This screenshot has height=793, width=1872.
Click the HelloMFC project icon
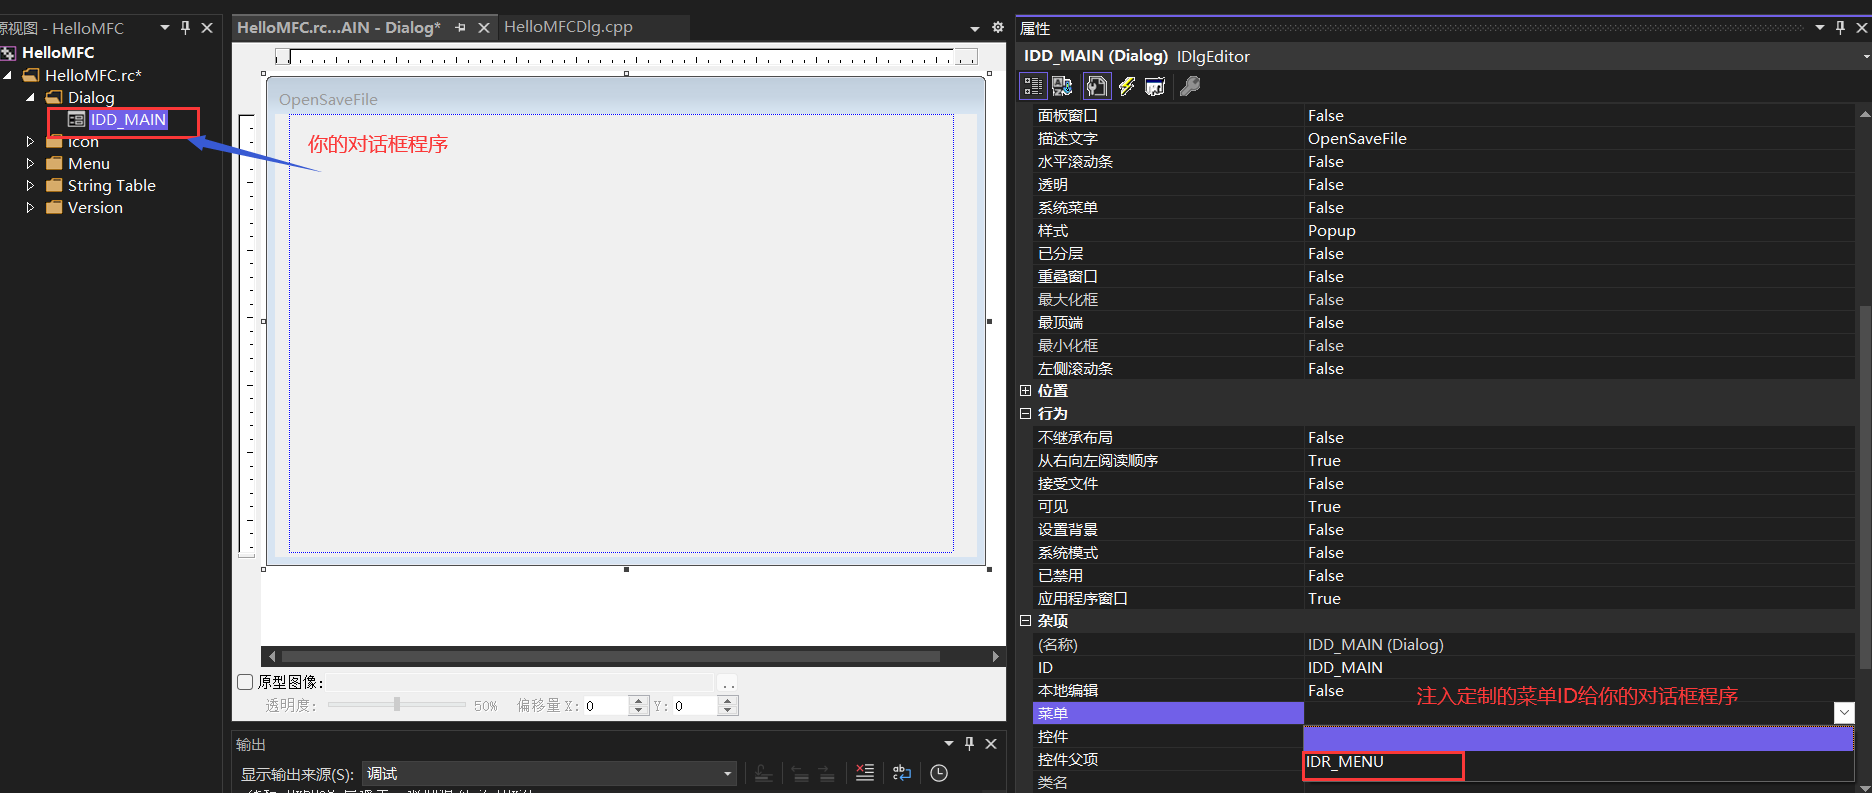coord(8,52)
